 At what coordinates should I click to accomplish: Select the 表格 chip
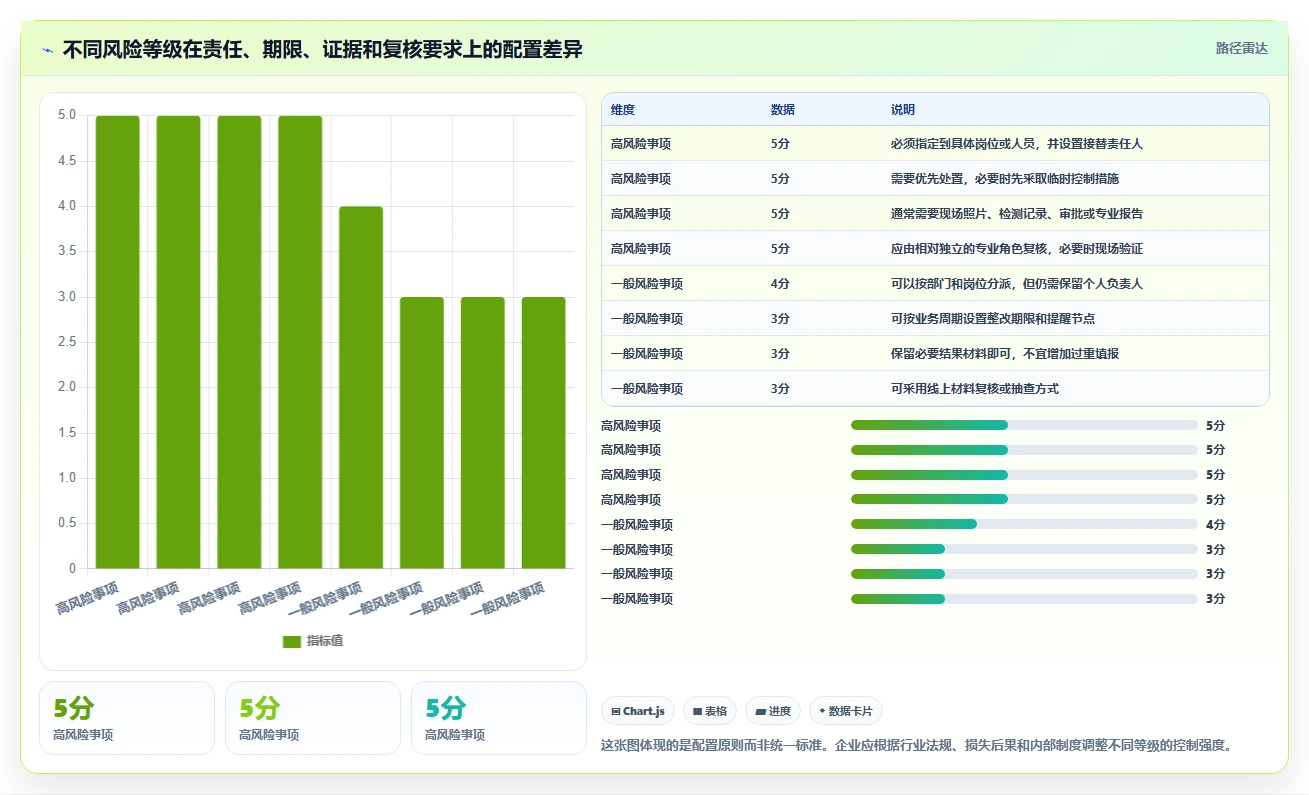(x=710, y=711)
